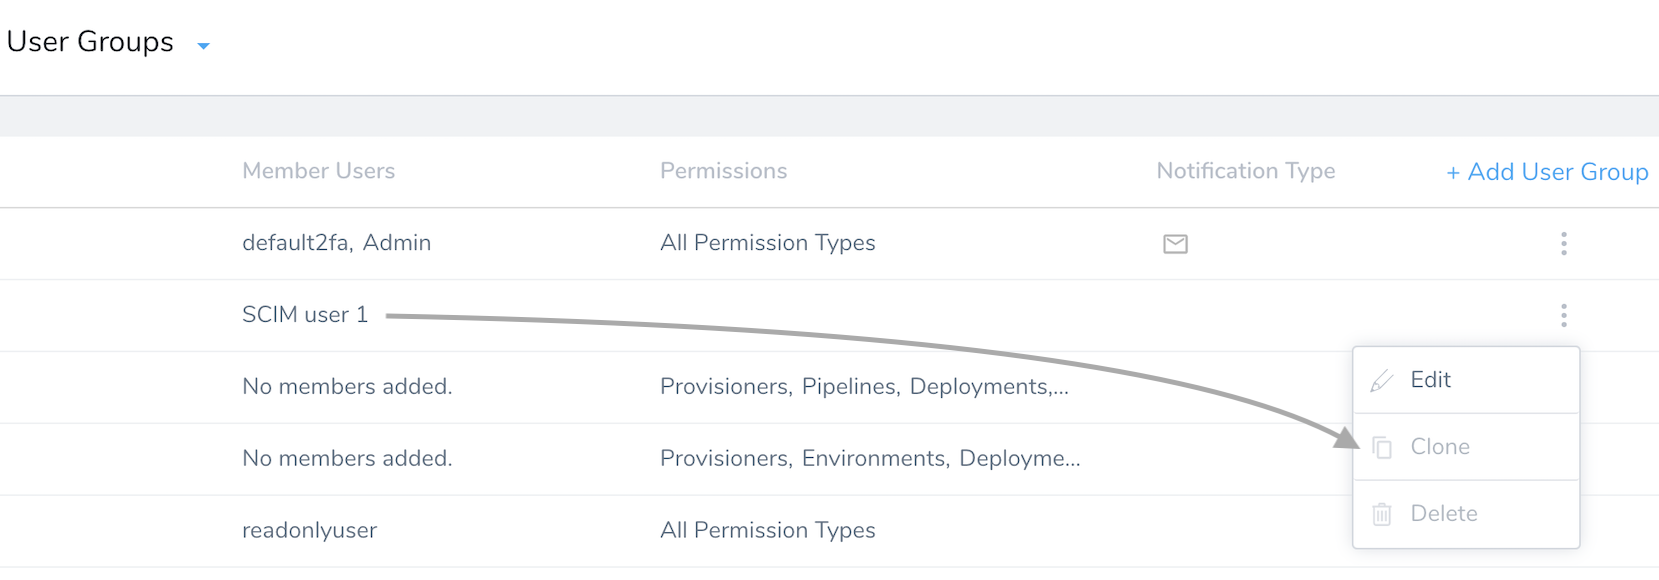The width and height of the screenshot is (1659, 580).
Task: Click Provisioners, Environments, Deployme... permissions text
Action: coord(870,459)
